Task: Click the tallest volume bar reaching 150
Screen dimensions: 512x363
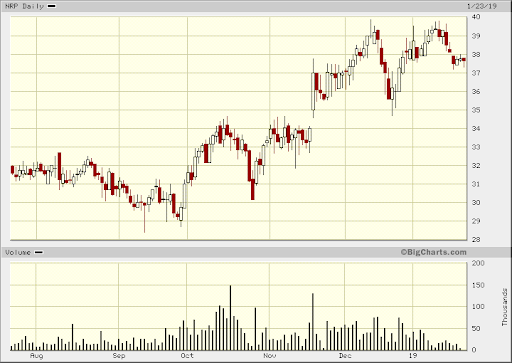Action: 230,318
